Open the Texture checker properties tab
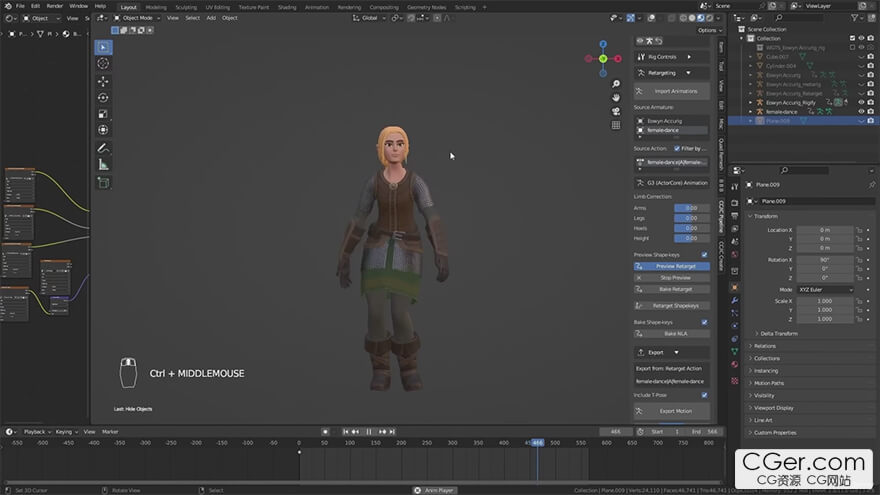The image size is (880, 495). (x=735, y=381)
